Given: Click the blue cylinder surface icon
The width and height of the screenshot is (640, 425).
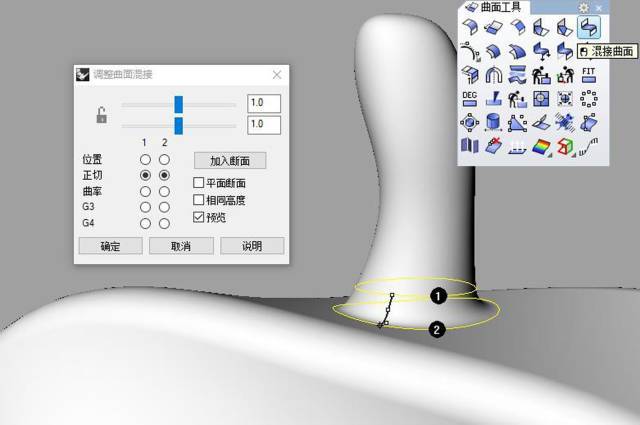Looking at the screenshot, I should pos(493,122).
